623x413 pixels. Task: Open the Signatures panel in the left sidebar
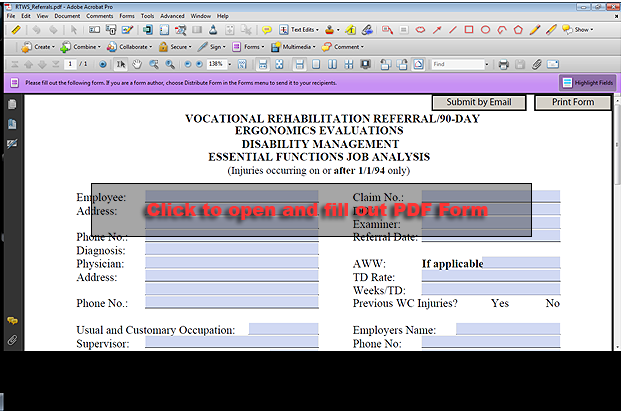[12, 143]
